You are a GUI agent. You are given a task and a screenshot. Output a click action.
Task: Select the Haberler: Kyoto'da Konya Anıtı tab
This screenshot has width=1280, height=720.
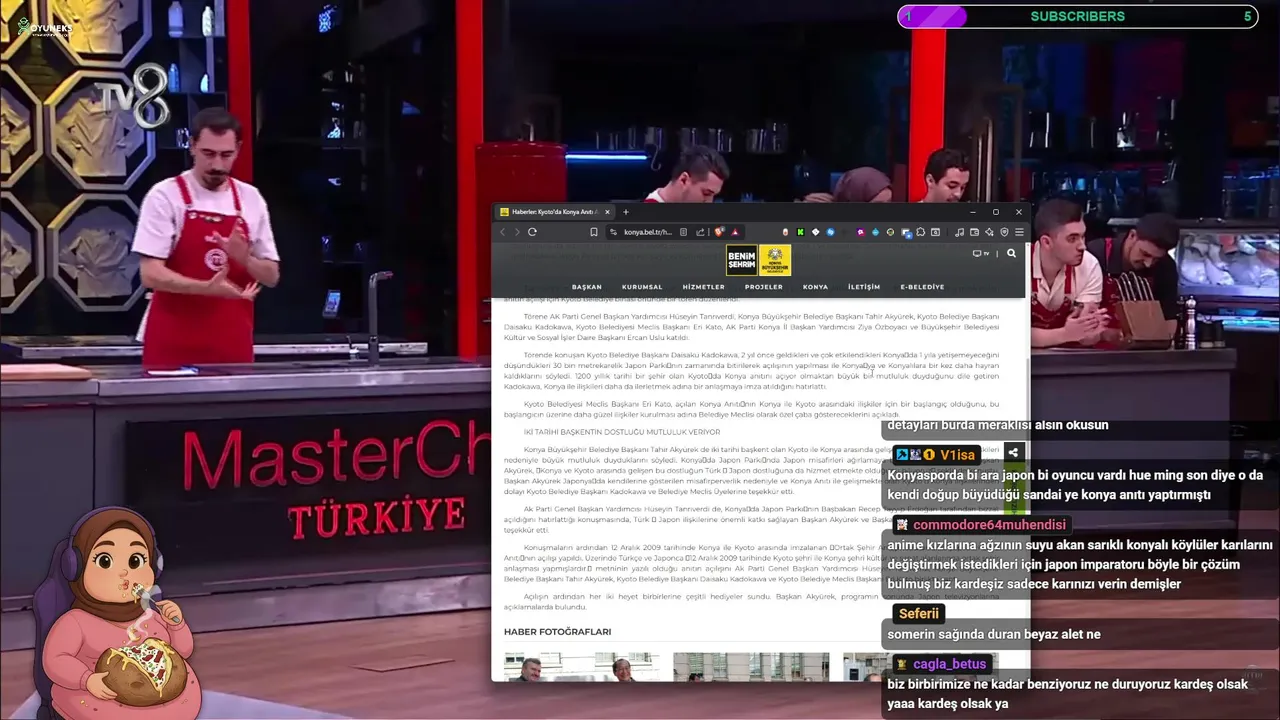tap(555, 212)
